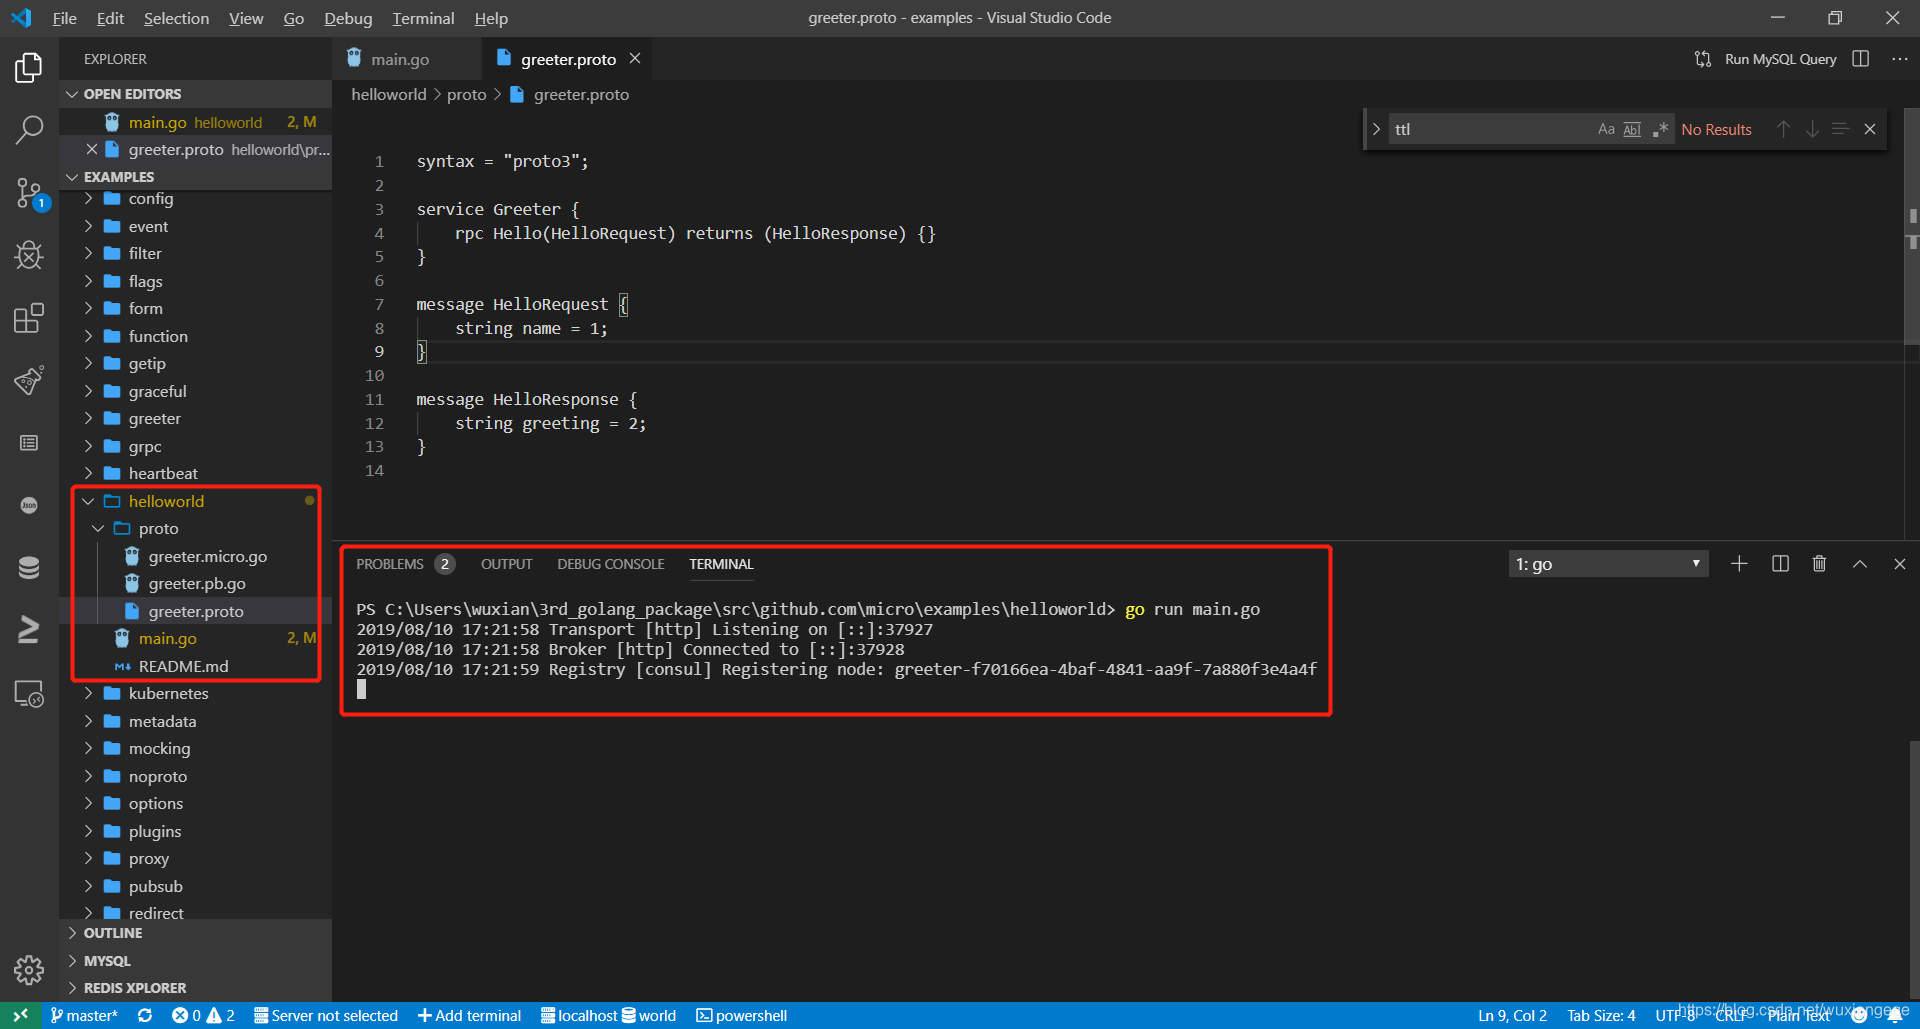1920x1029 pixels.
Task: Click the Synchronize Changes status icon
Action: [x=145, y=1015]
